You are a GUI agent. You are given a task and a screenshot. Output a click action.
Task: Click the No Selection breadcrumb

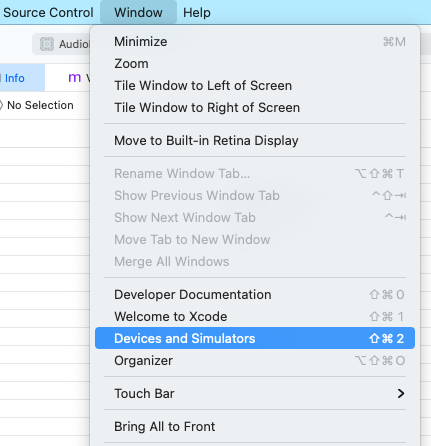pos(40,105)
